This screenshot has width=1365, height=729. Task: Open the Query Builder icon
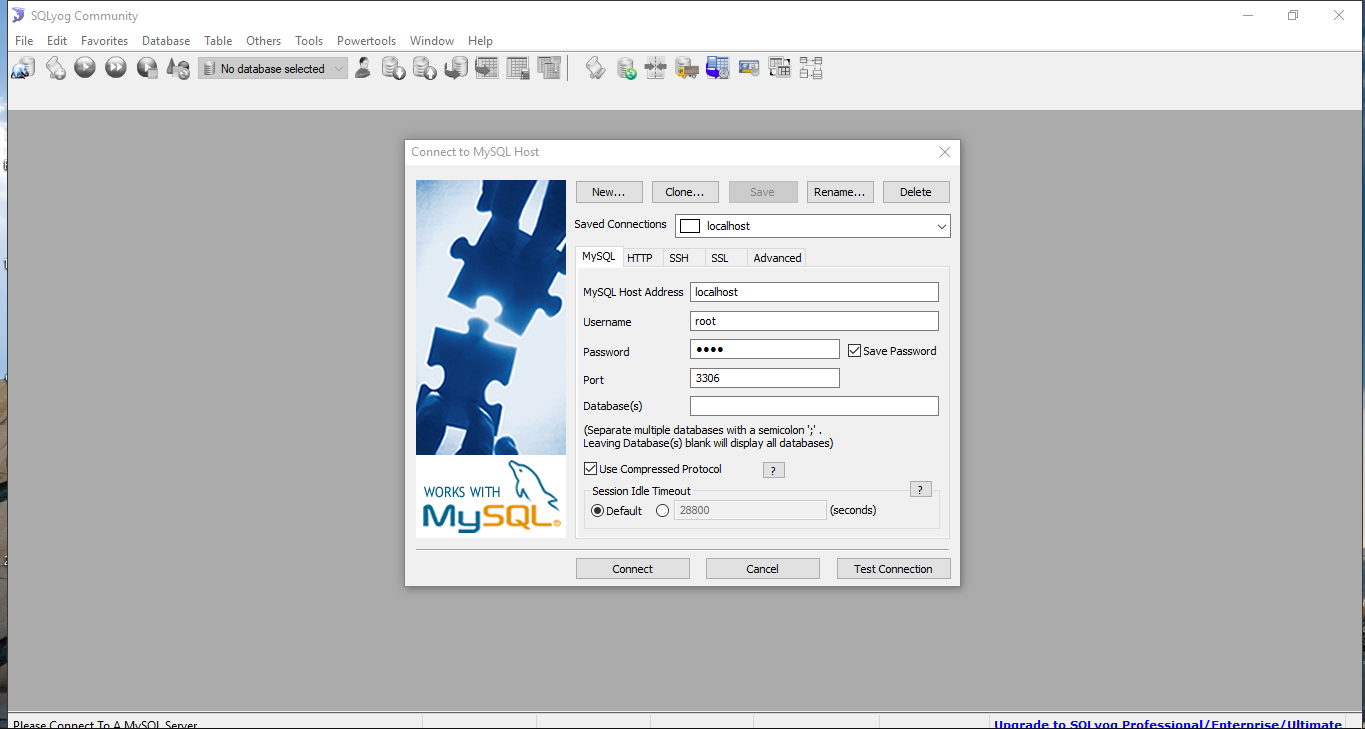point(780,68)
